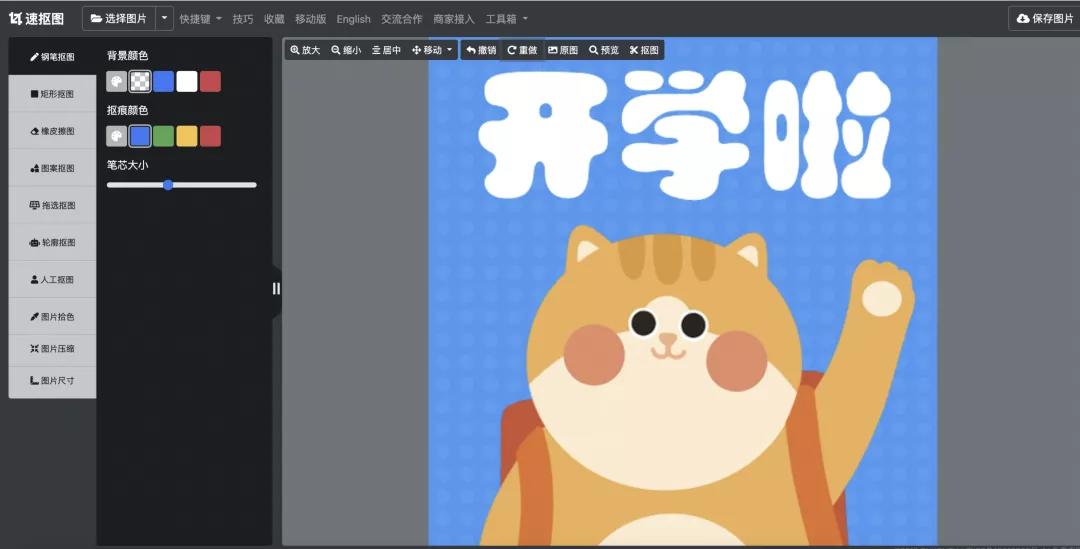The width and height of the screenshot is (1080, 549).
Task: Select the 图片拾色 color picker tool
Action: pyautogui.click(x=52, y=317)
